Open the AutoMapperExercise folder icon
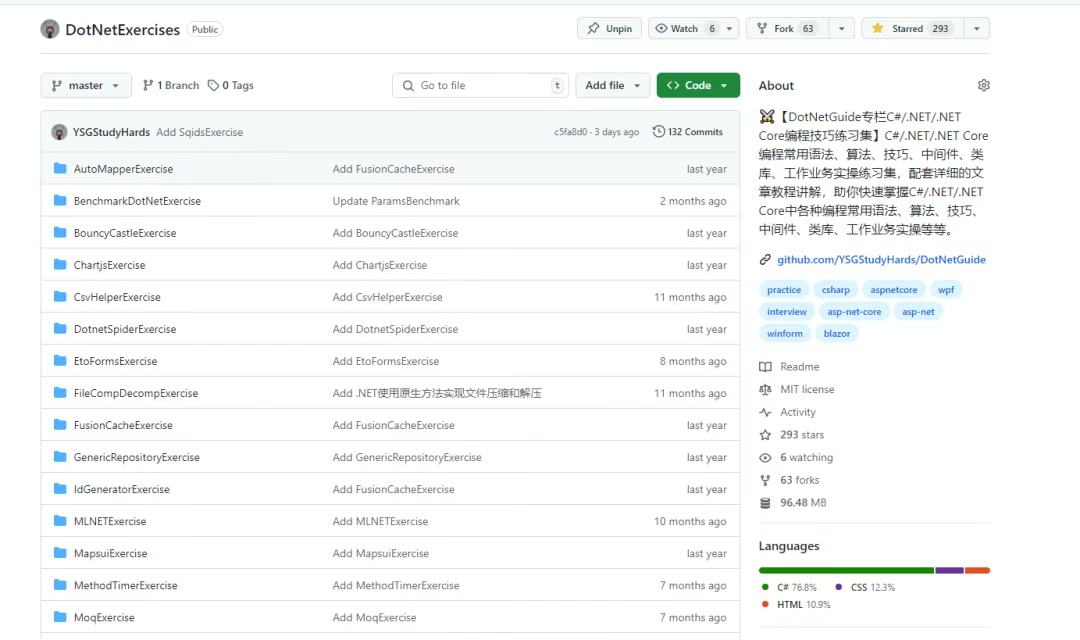This screenshot has height=640, width=1080. click(60, 168)
